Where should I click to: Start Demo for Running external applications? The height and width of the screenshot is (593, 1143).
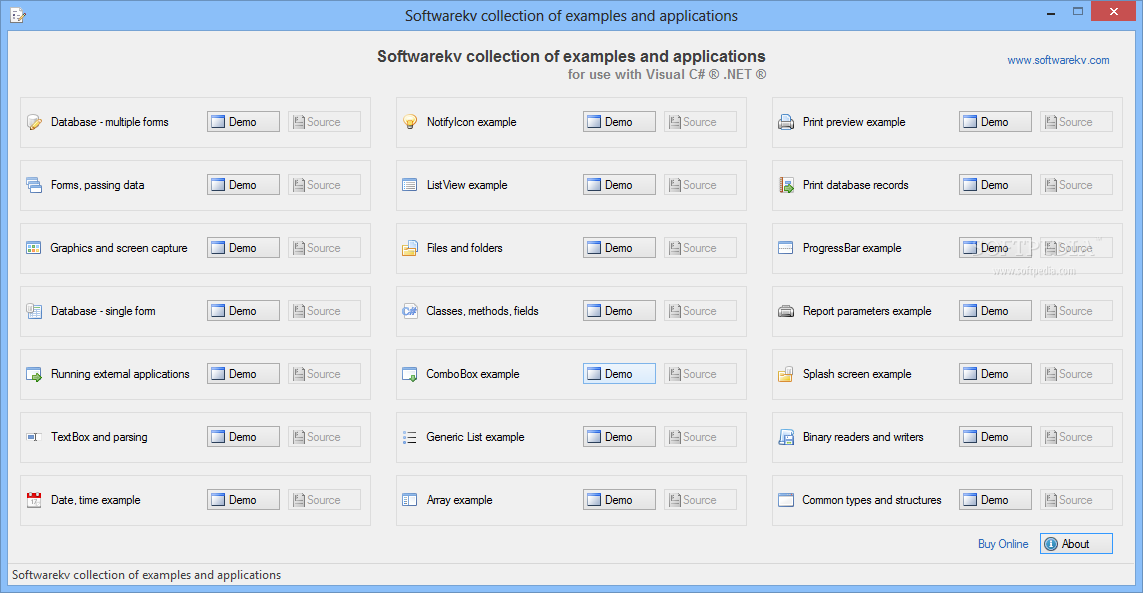(243, 373)
